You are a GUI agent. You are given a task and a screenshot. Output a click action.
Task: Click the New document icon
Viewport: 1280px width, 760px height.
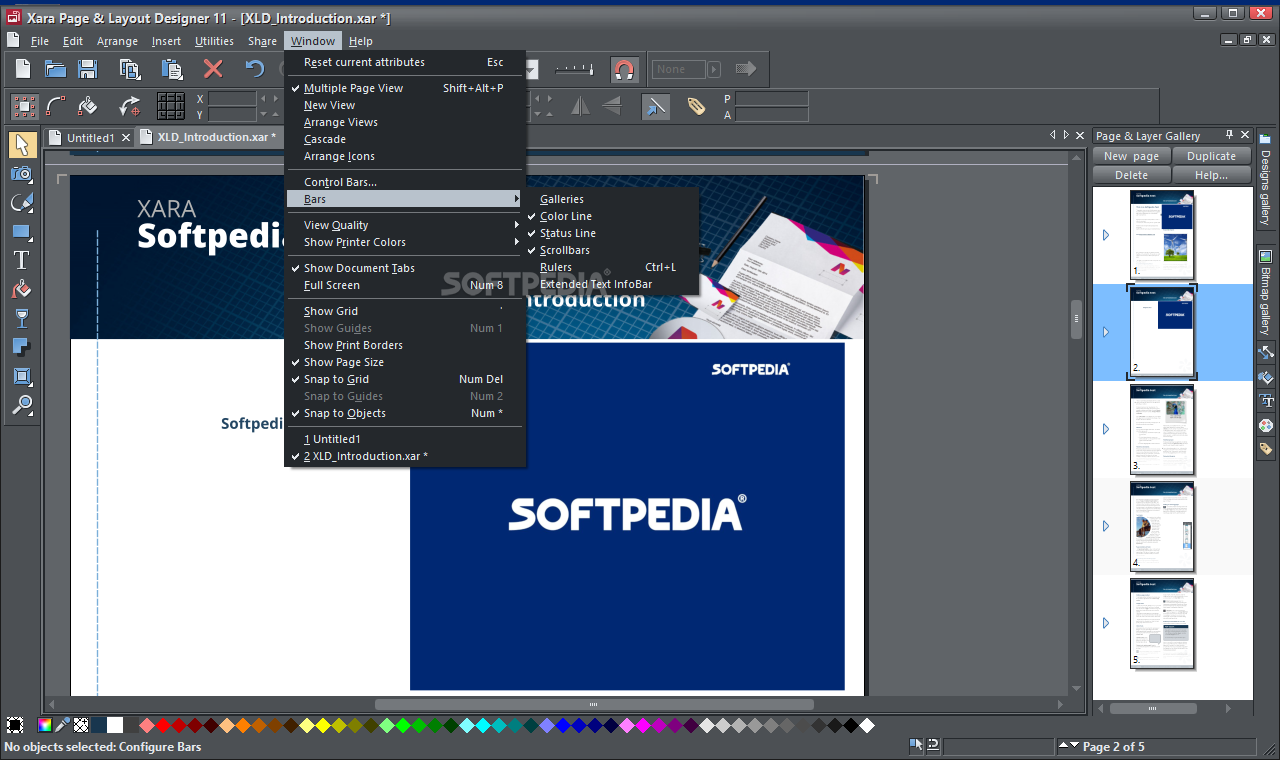22,69
